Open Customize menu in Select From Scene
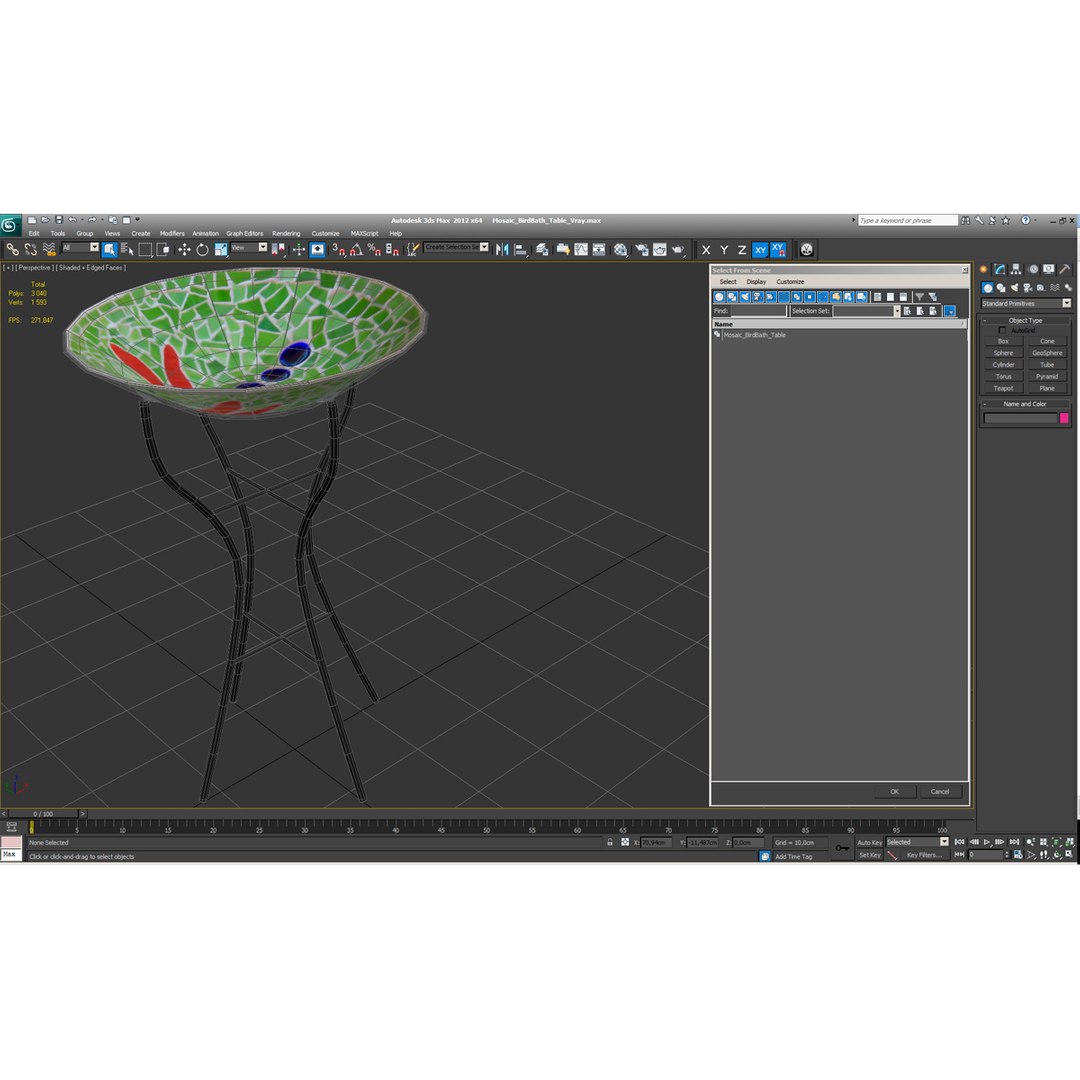The height and width of the screenshot is (1080, 1080). (790, 282)
